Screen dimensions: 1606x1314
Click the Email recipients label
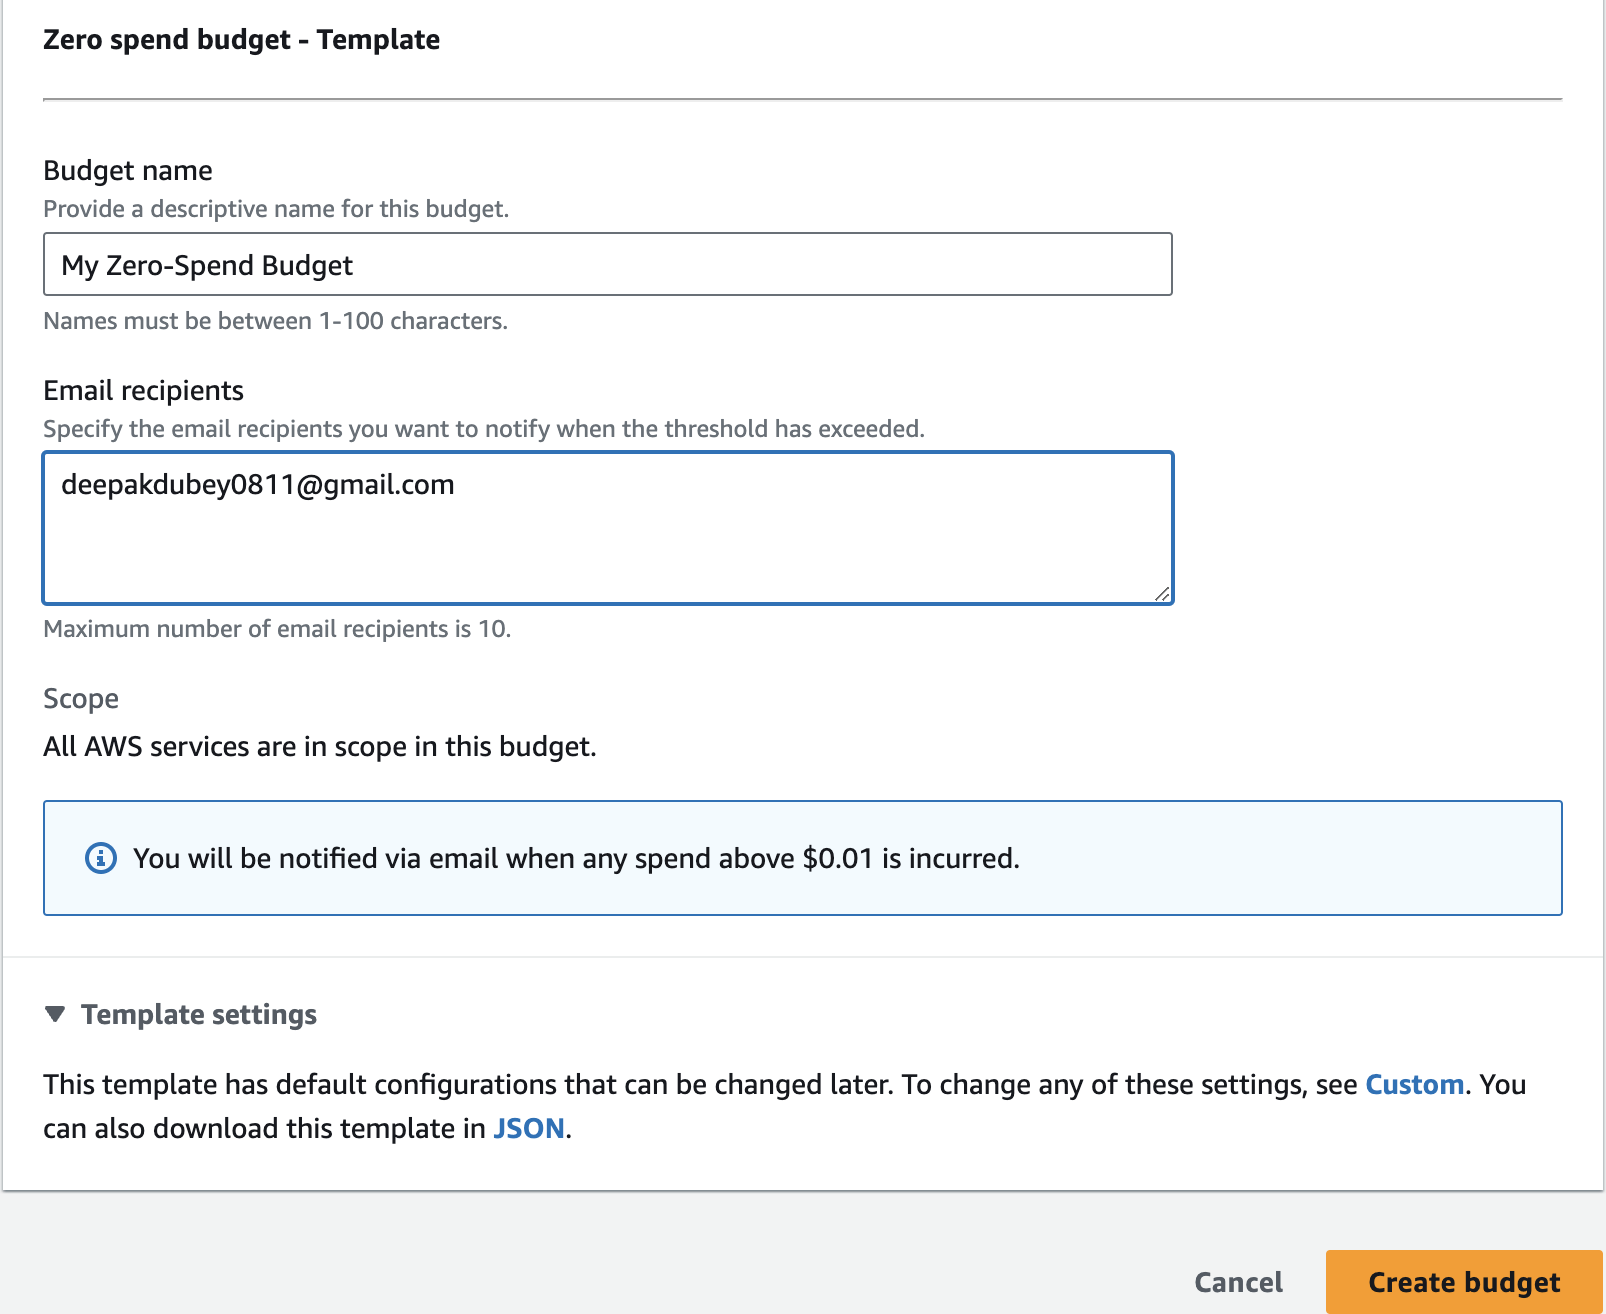(x=143, y=390)
